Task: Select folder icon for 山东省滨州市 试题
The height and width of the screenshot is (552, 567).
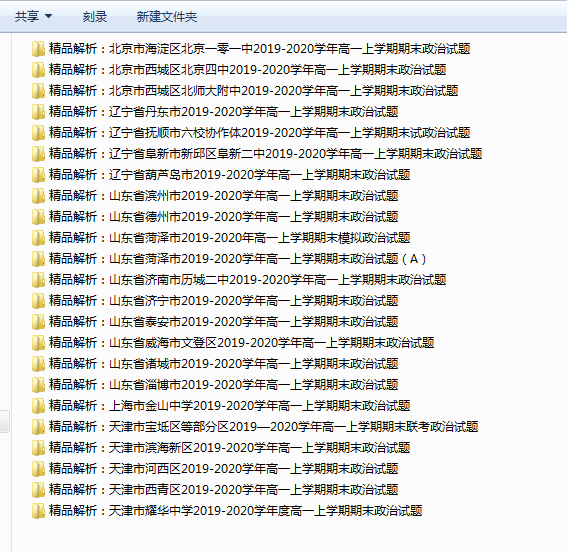Action: click(38, 196)
